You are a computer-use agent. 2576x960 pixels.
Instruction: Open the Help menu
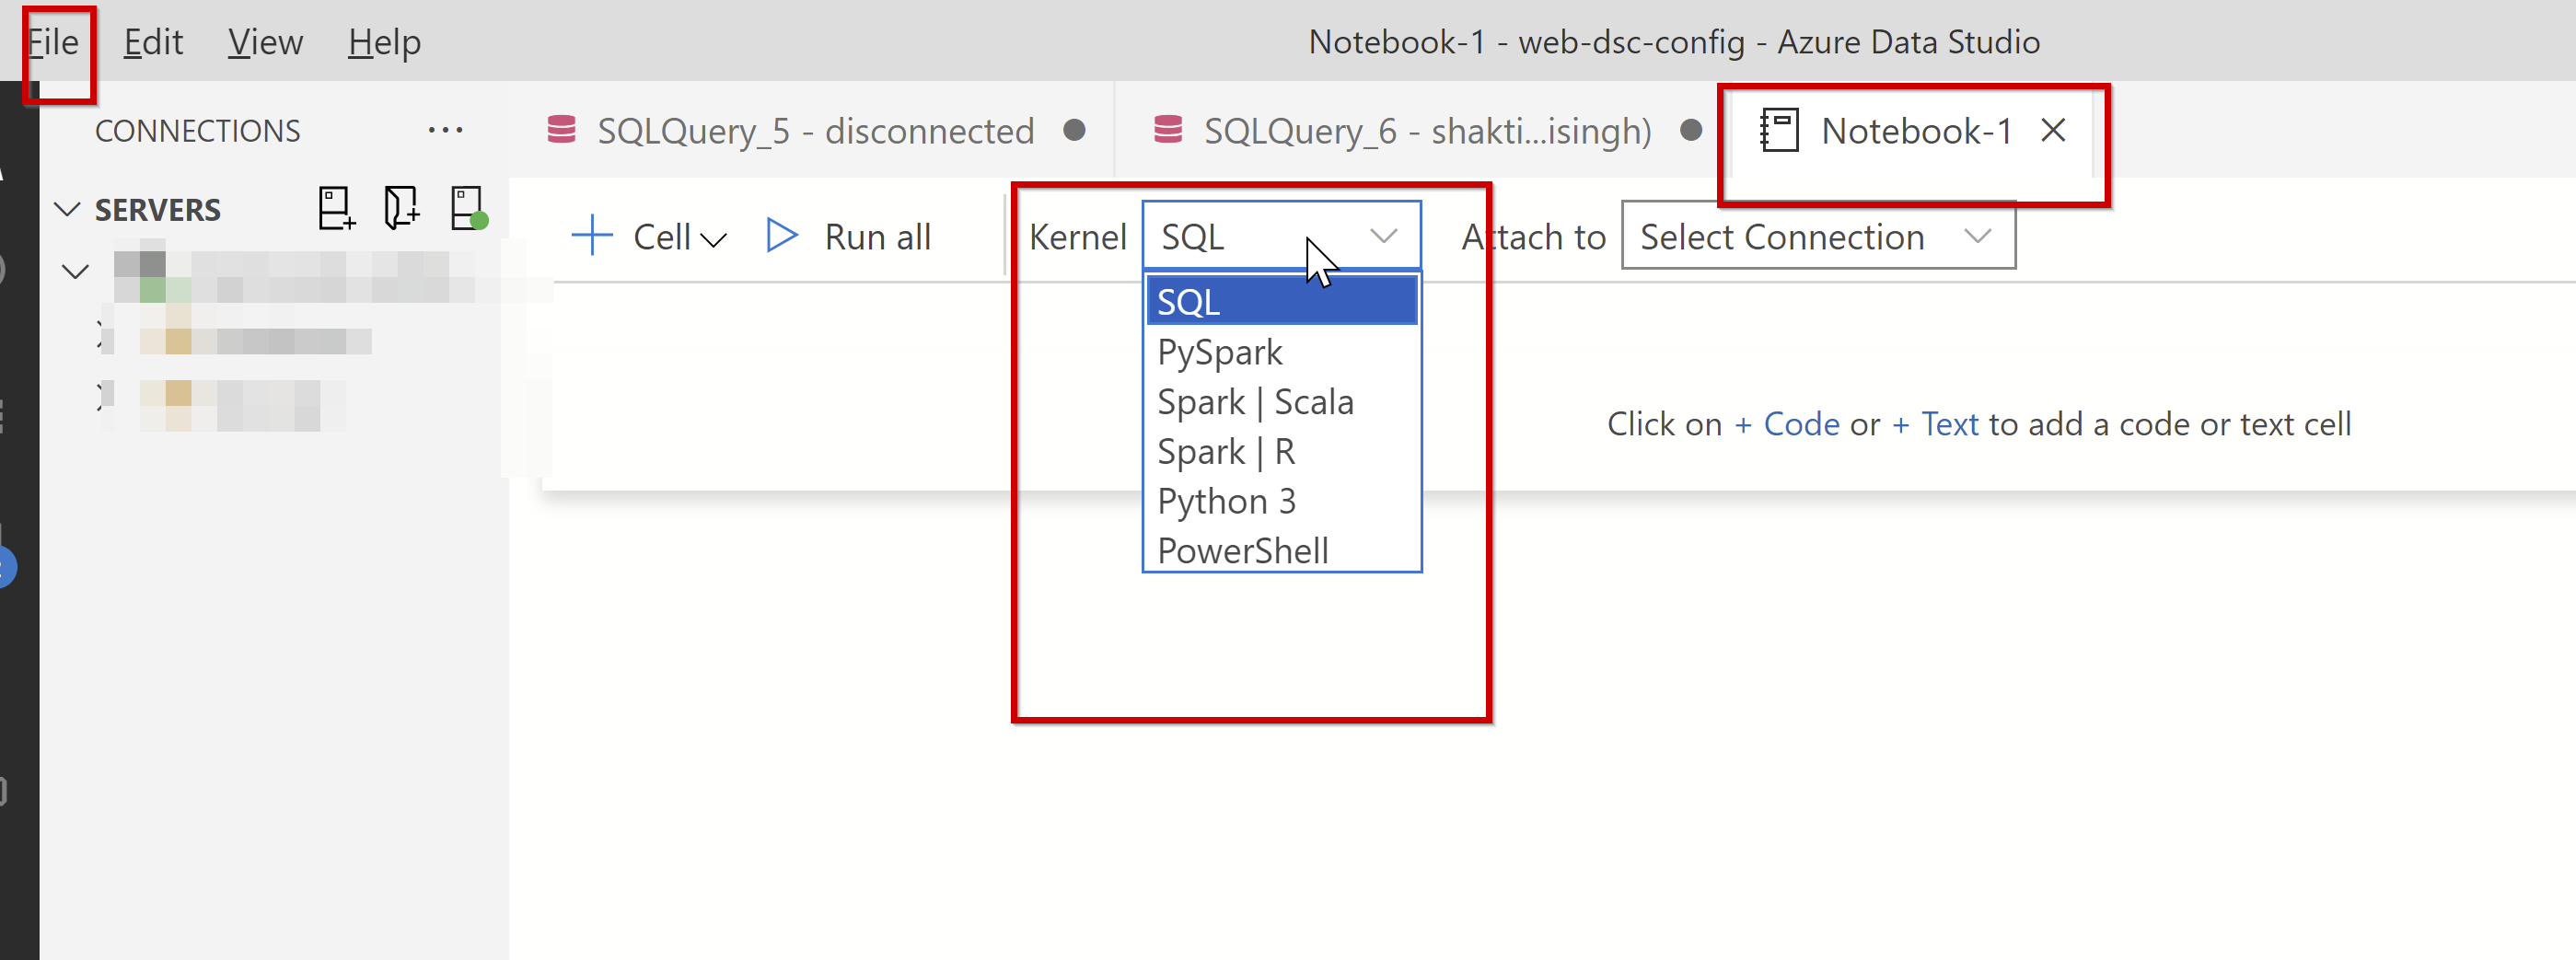click(x=384, y=42)
